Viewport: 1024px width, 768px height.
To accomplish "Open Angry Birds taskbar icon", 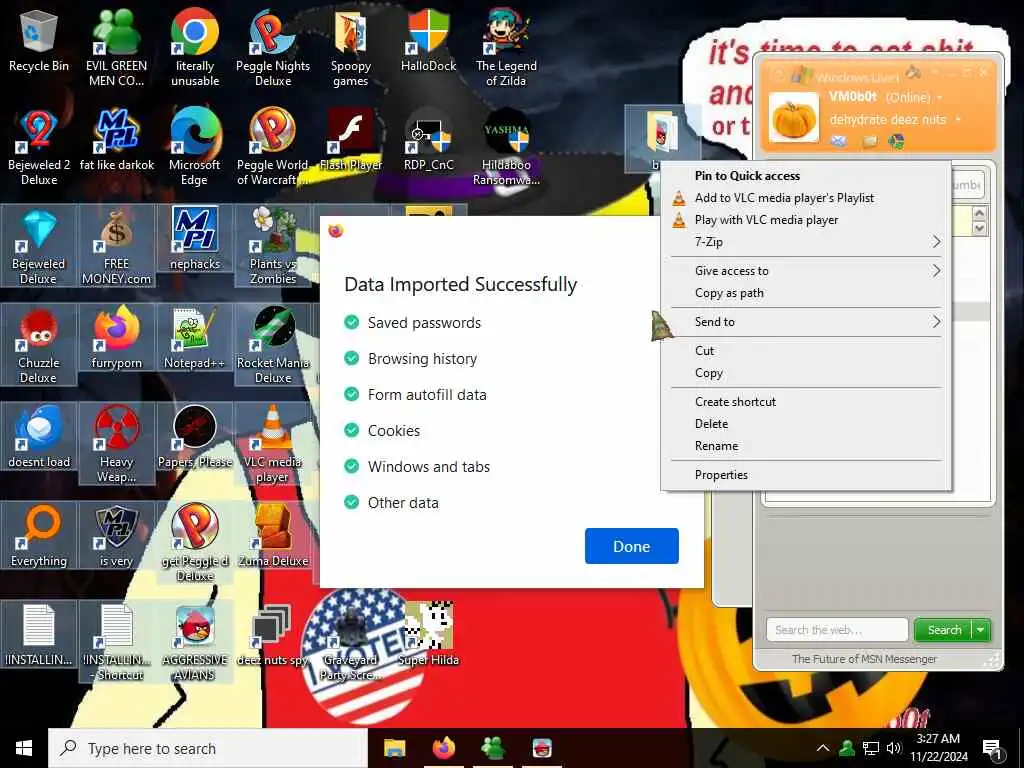I will [542, 748].
